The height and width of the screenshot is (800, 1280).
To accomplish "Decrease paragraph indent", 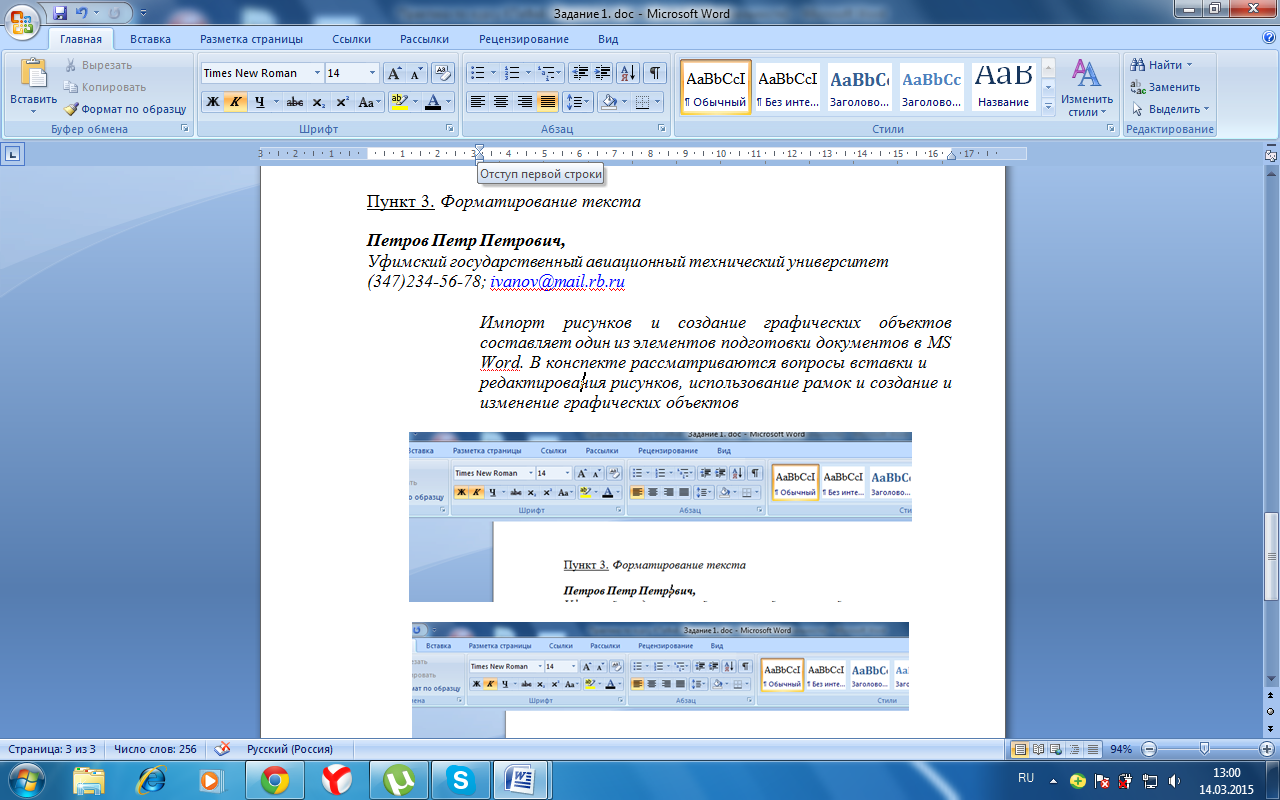I will point(580,73).
